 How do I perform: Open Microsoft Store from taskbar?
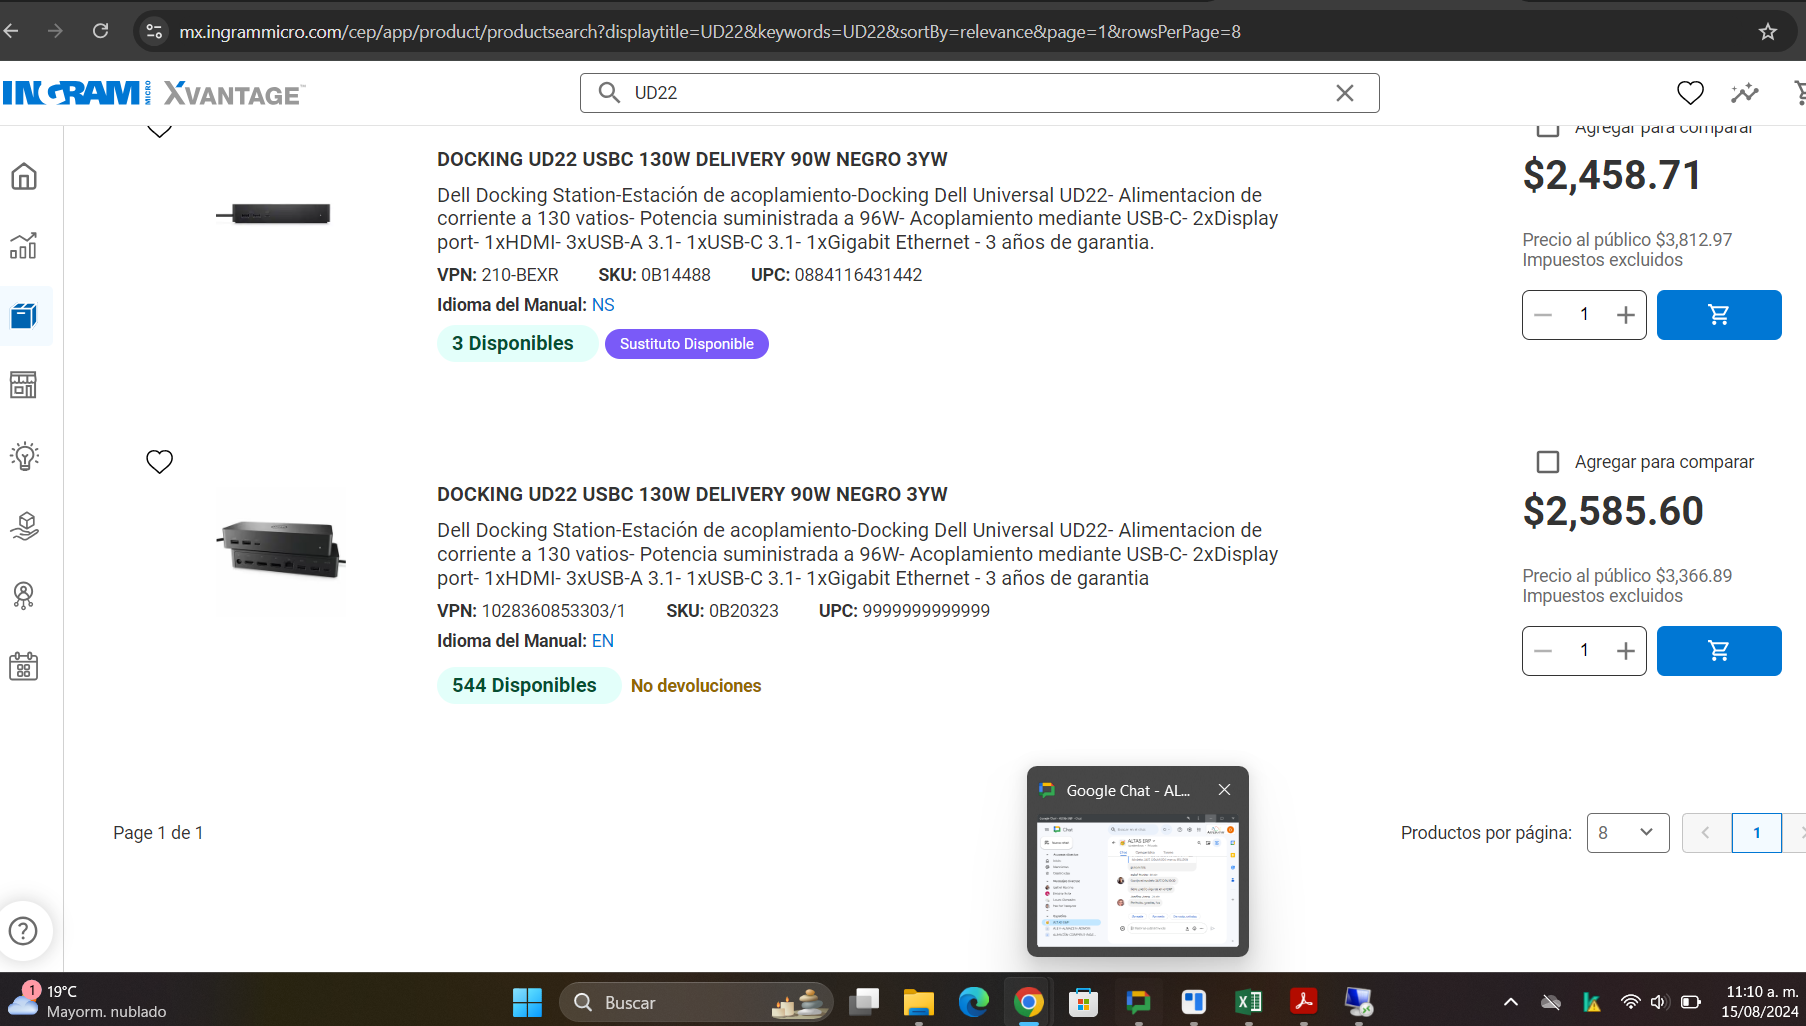pyautogui.click(x=1084, y=1002)
